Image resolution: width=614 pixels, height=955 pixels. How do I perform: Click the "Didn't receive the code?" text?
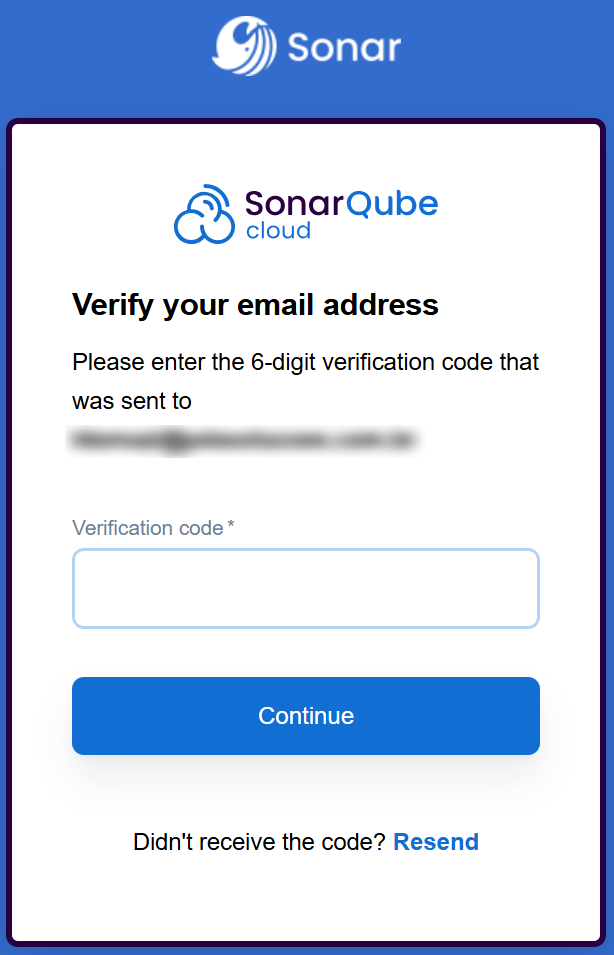point(259,842)
